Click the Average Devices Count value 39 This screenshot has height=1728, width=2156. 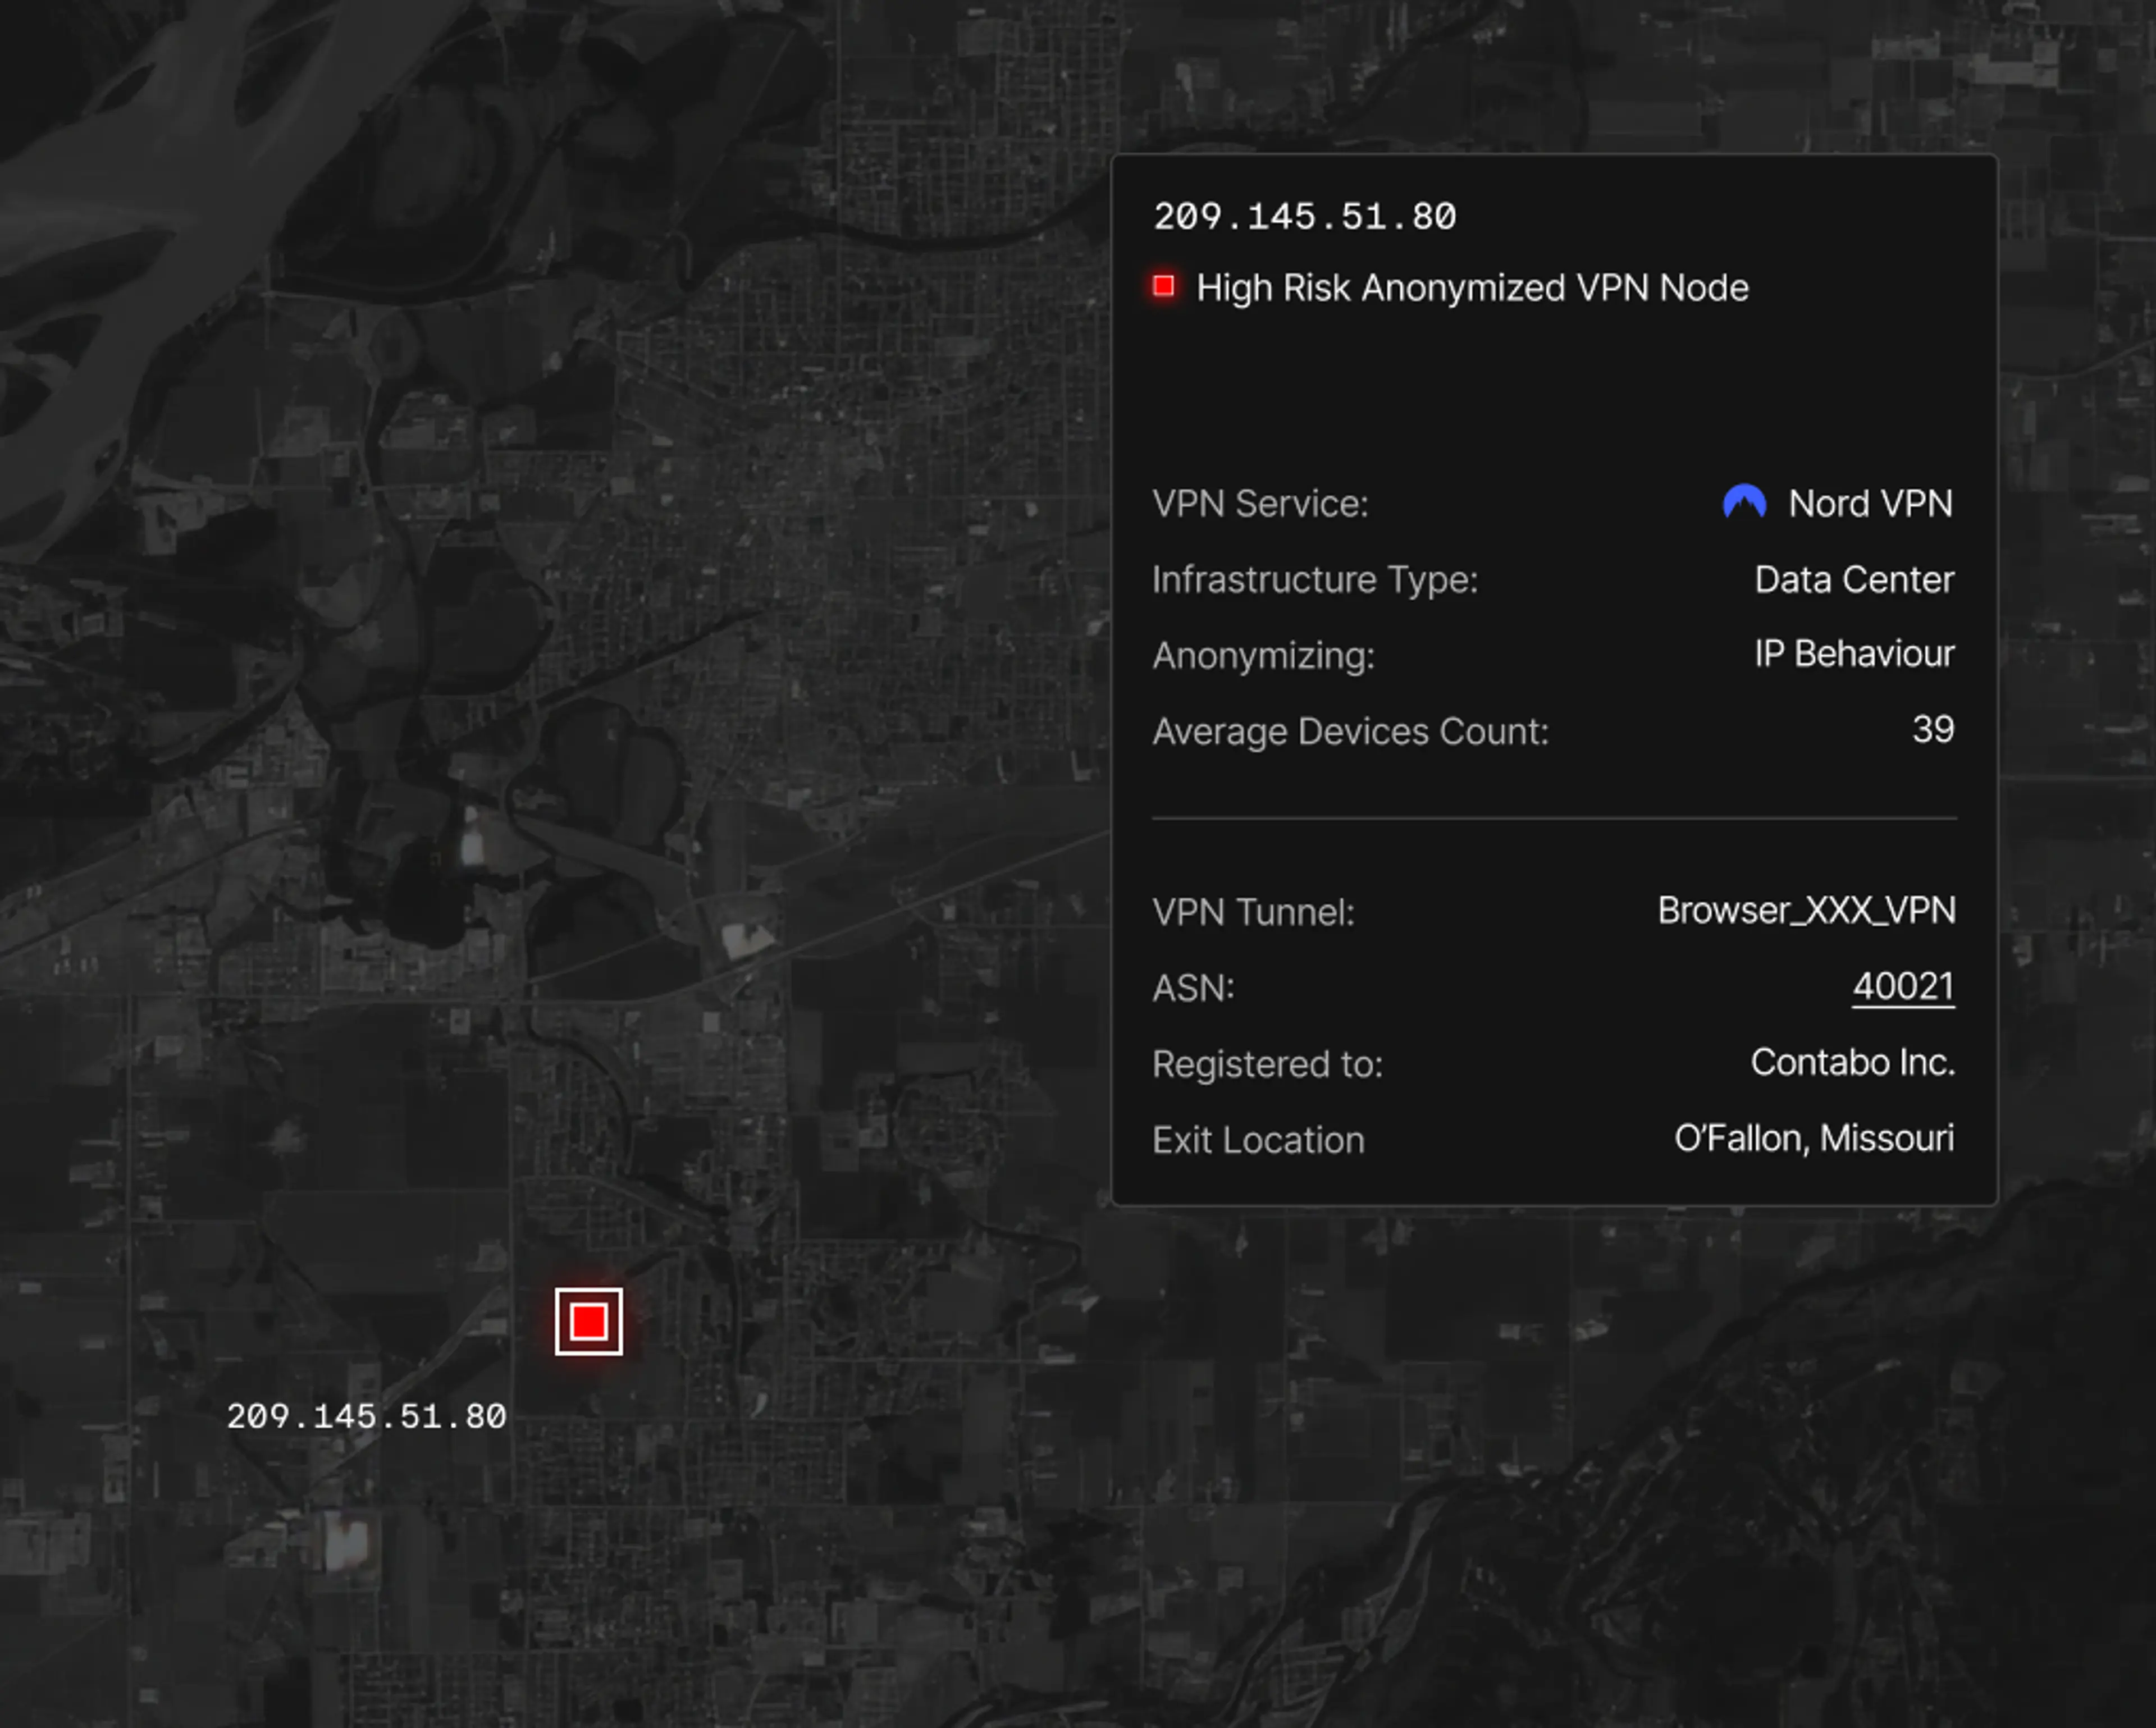coord(1932,729)
